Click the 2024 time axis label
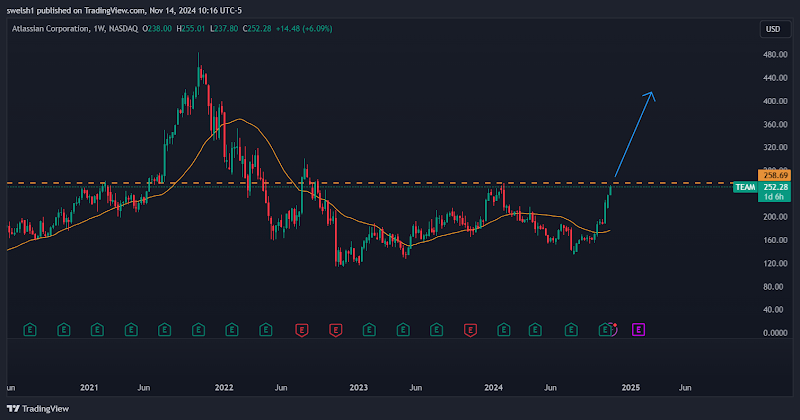800x420 pixels. [x=493, y=388]
